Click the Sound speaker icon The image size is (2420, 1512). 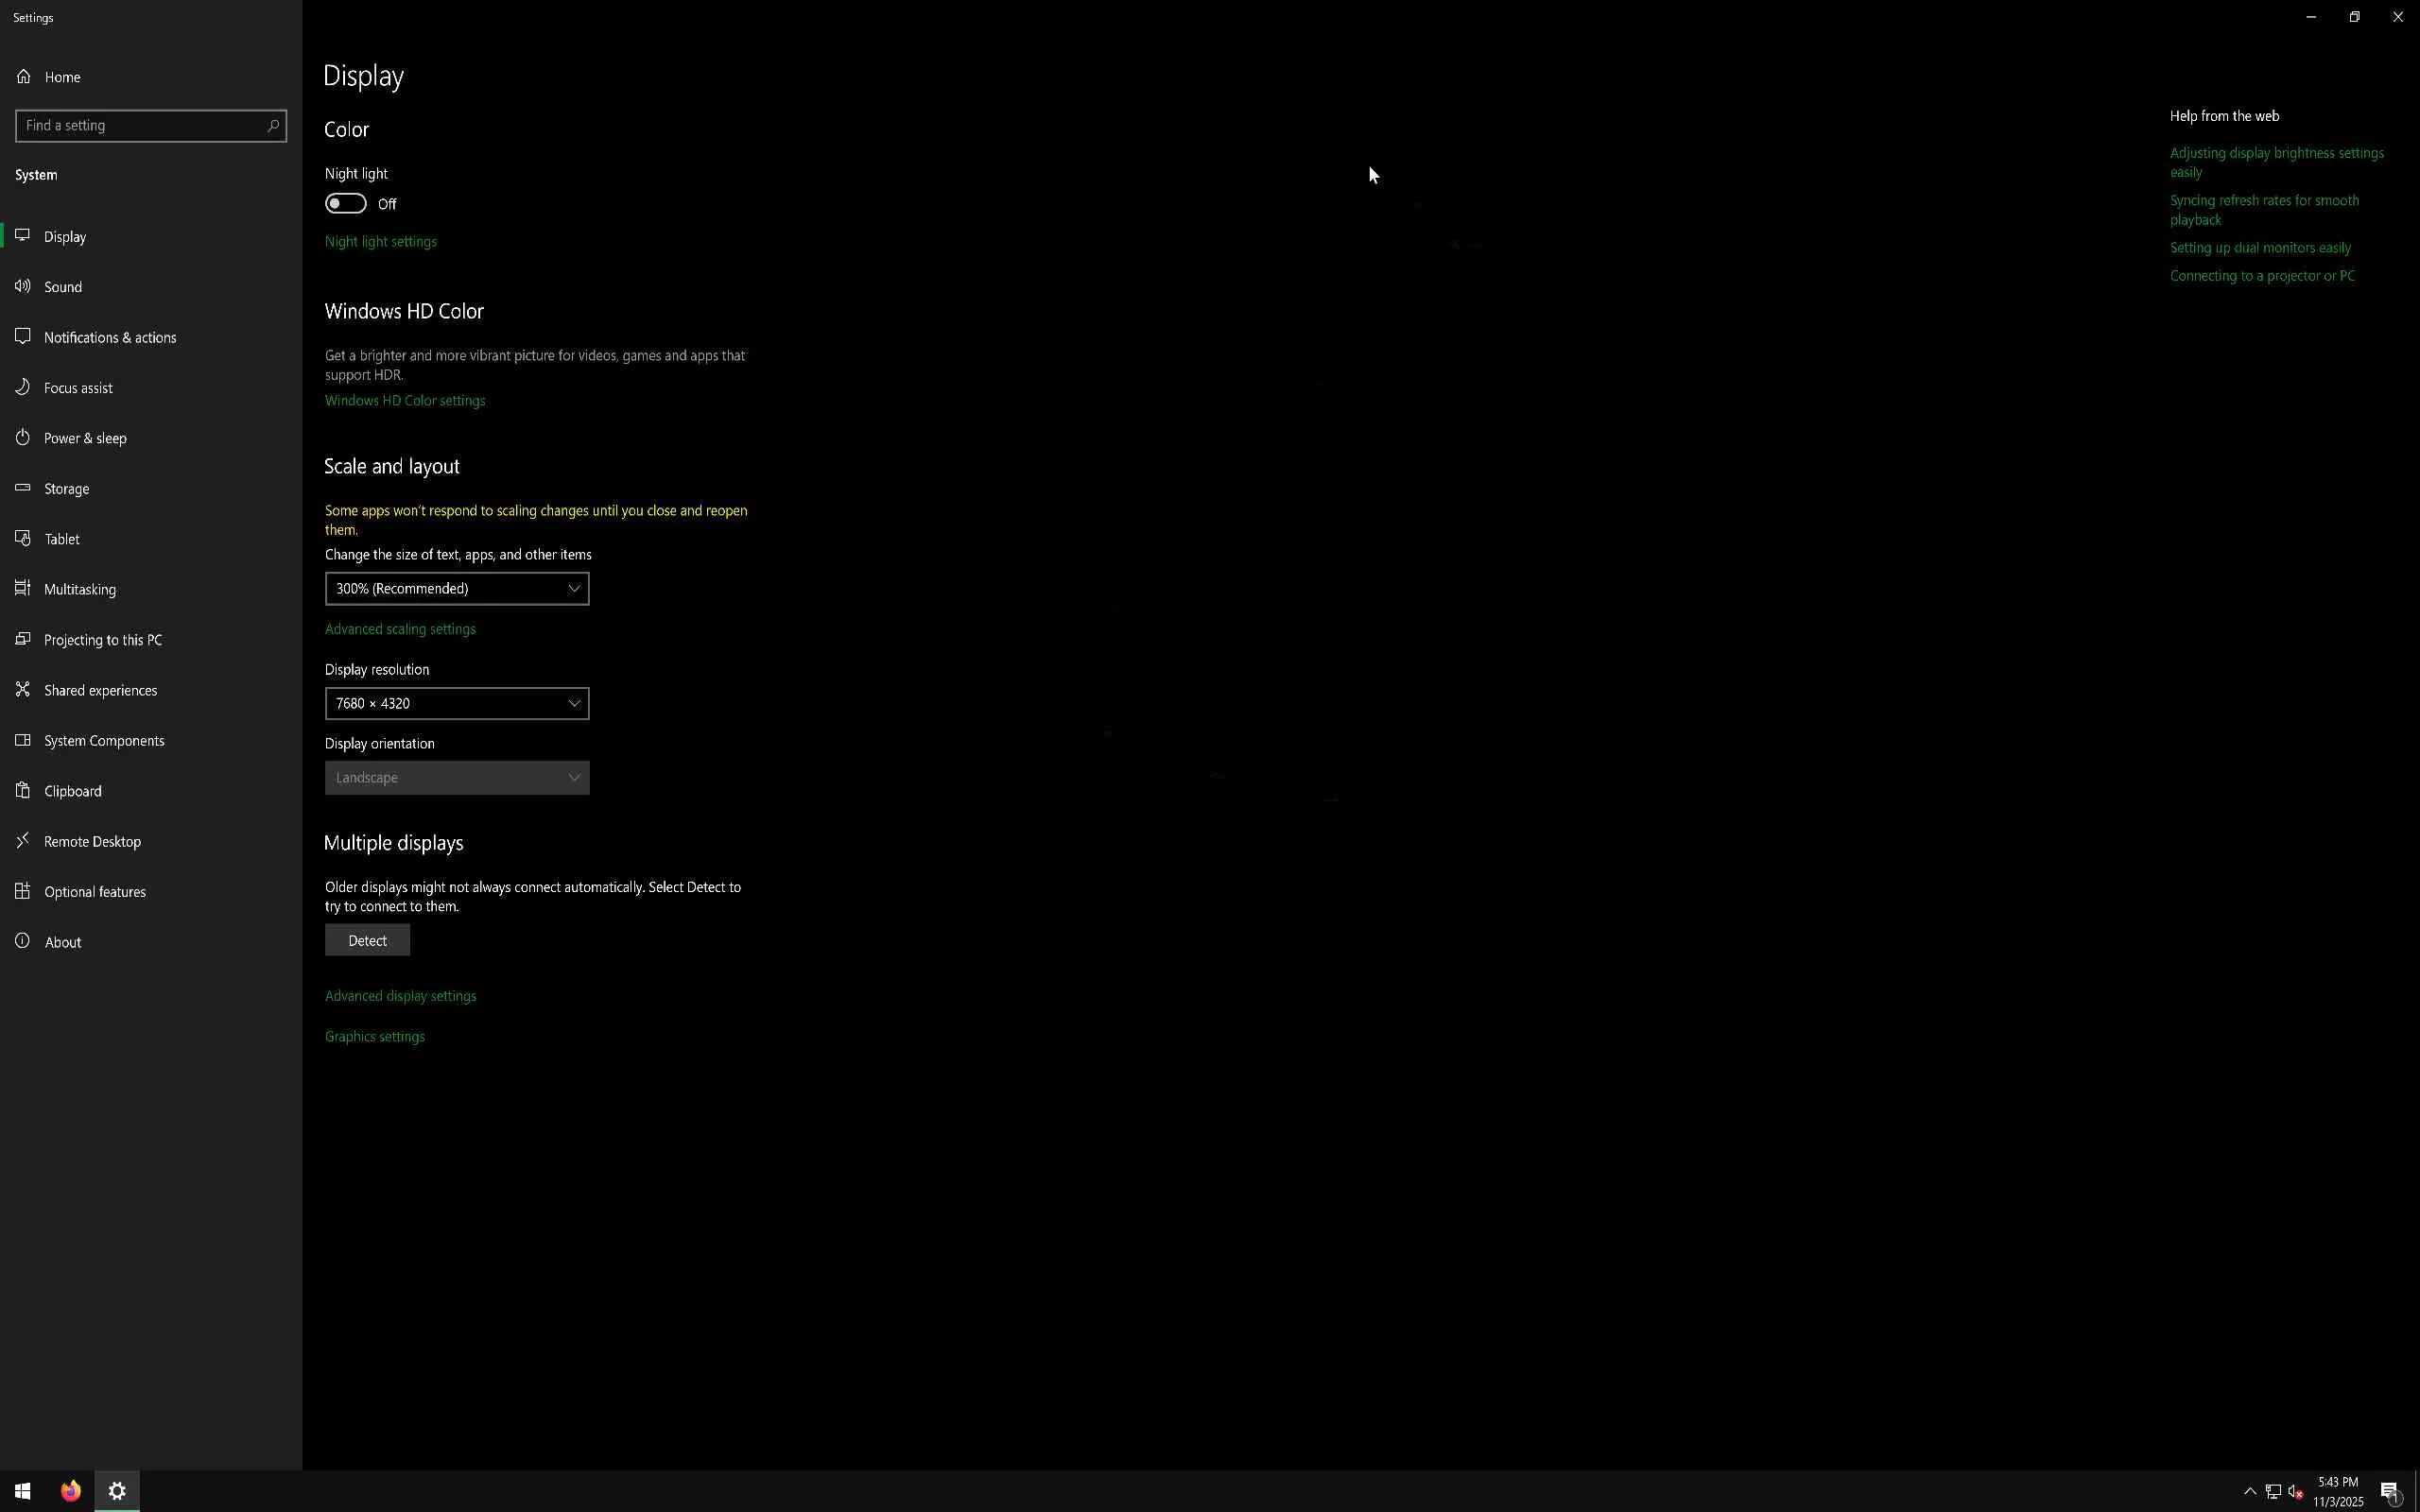[x=23, y=287]
